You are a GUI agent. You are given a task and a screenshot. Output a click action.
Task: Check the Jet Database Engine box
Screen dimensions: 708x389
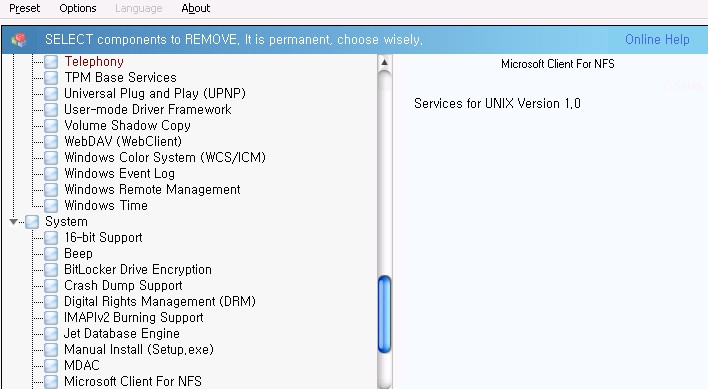pos(51,334)
